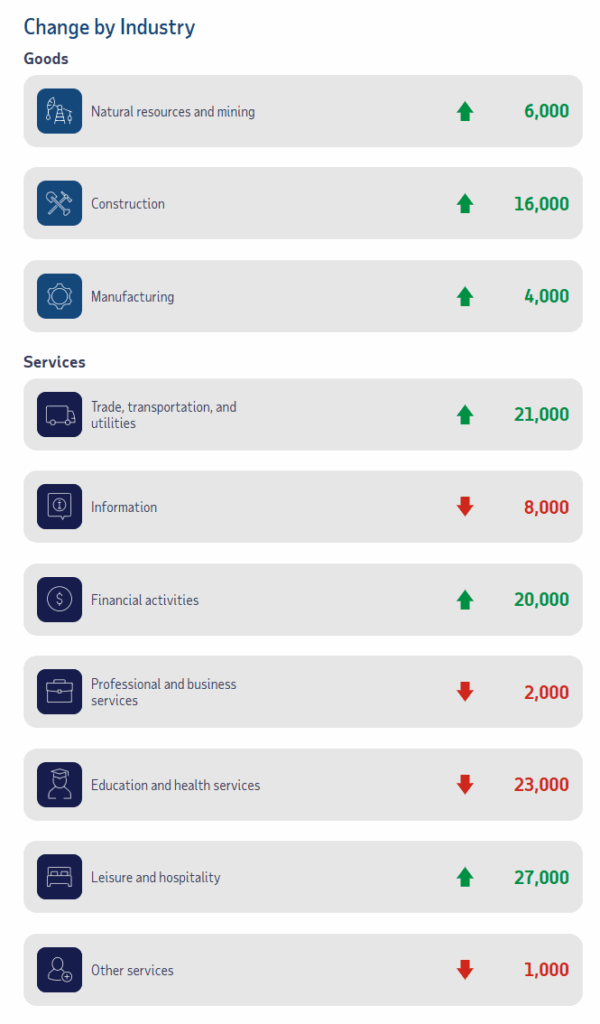Click the bed Leisure and hospitality icon
Screen dimensions: 600x1024
click(x=59, y=877)
